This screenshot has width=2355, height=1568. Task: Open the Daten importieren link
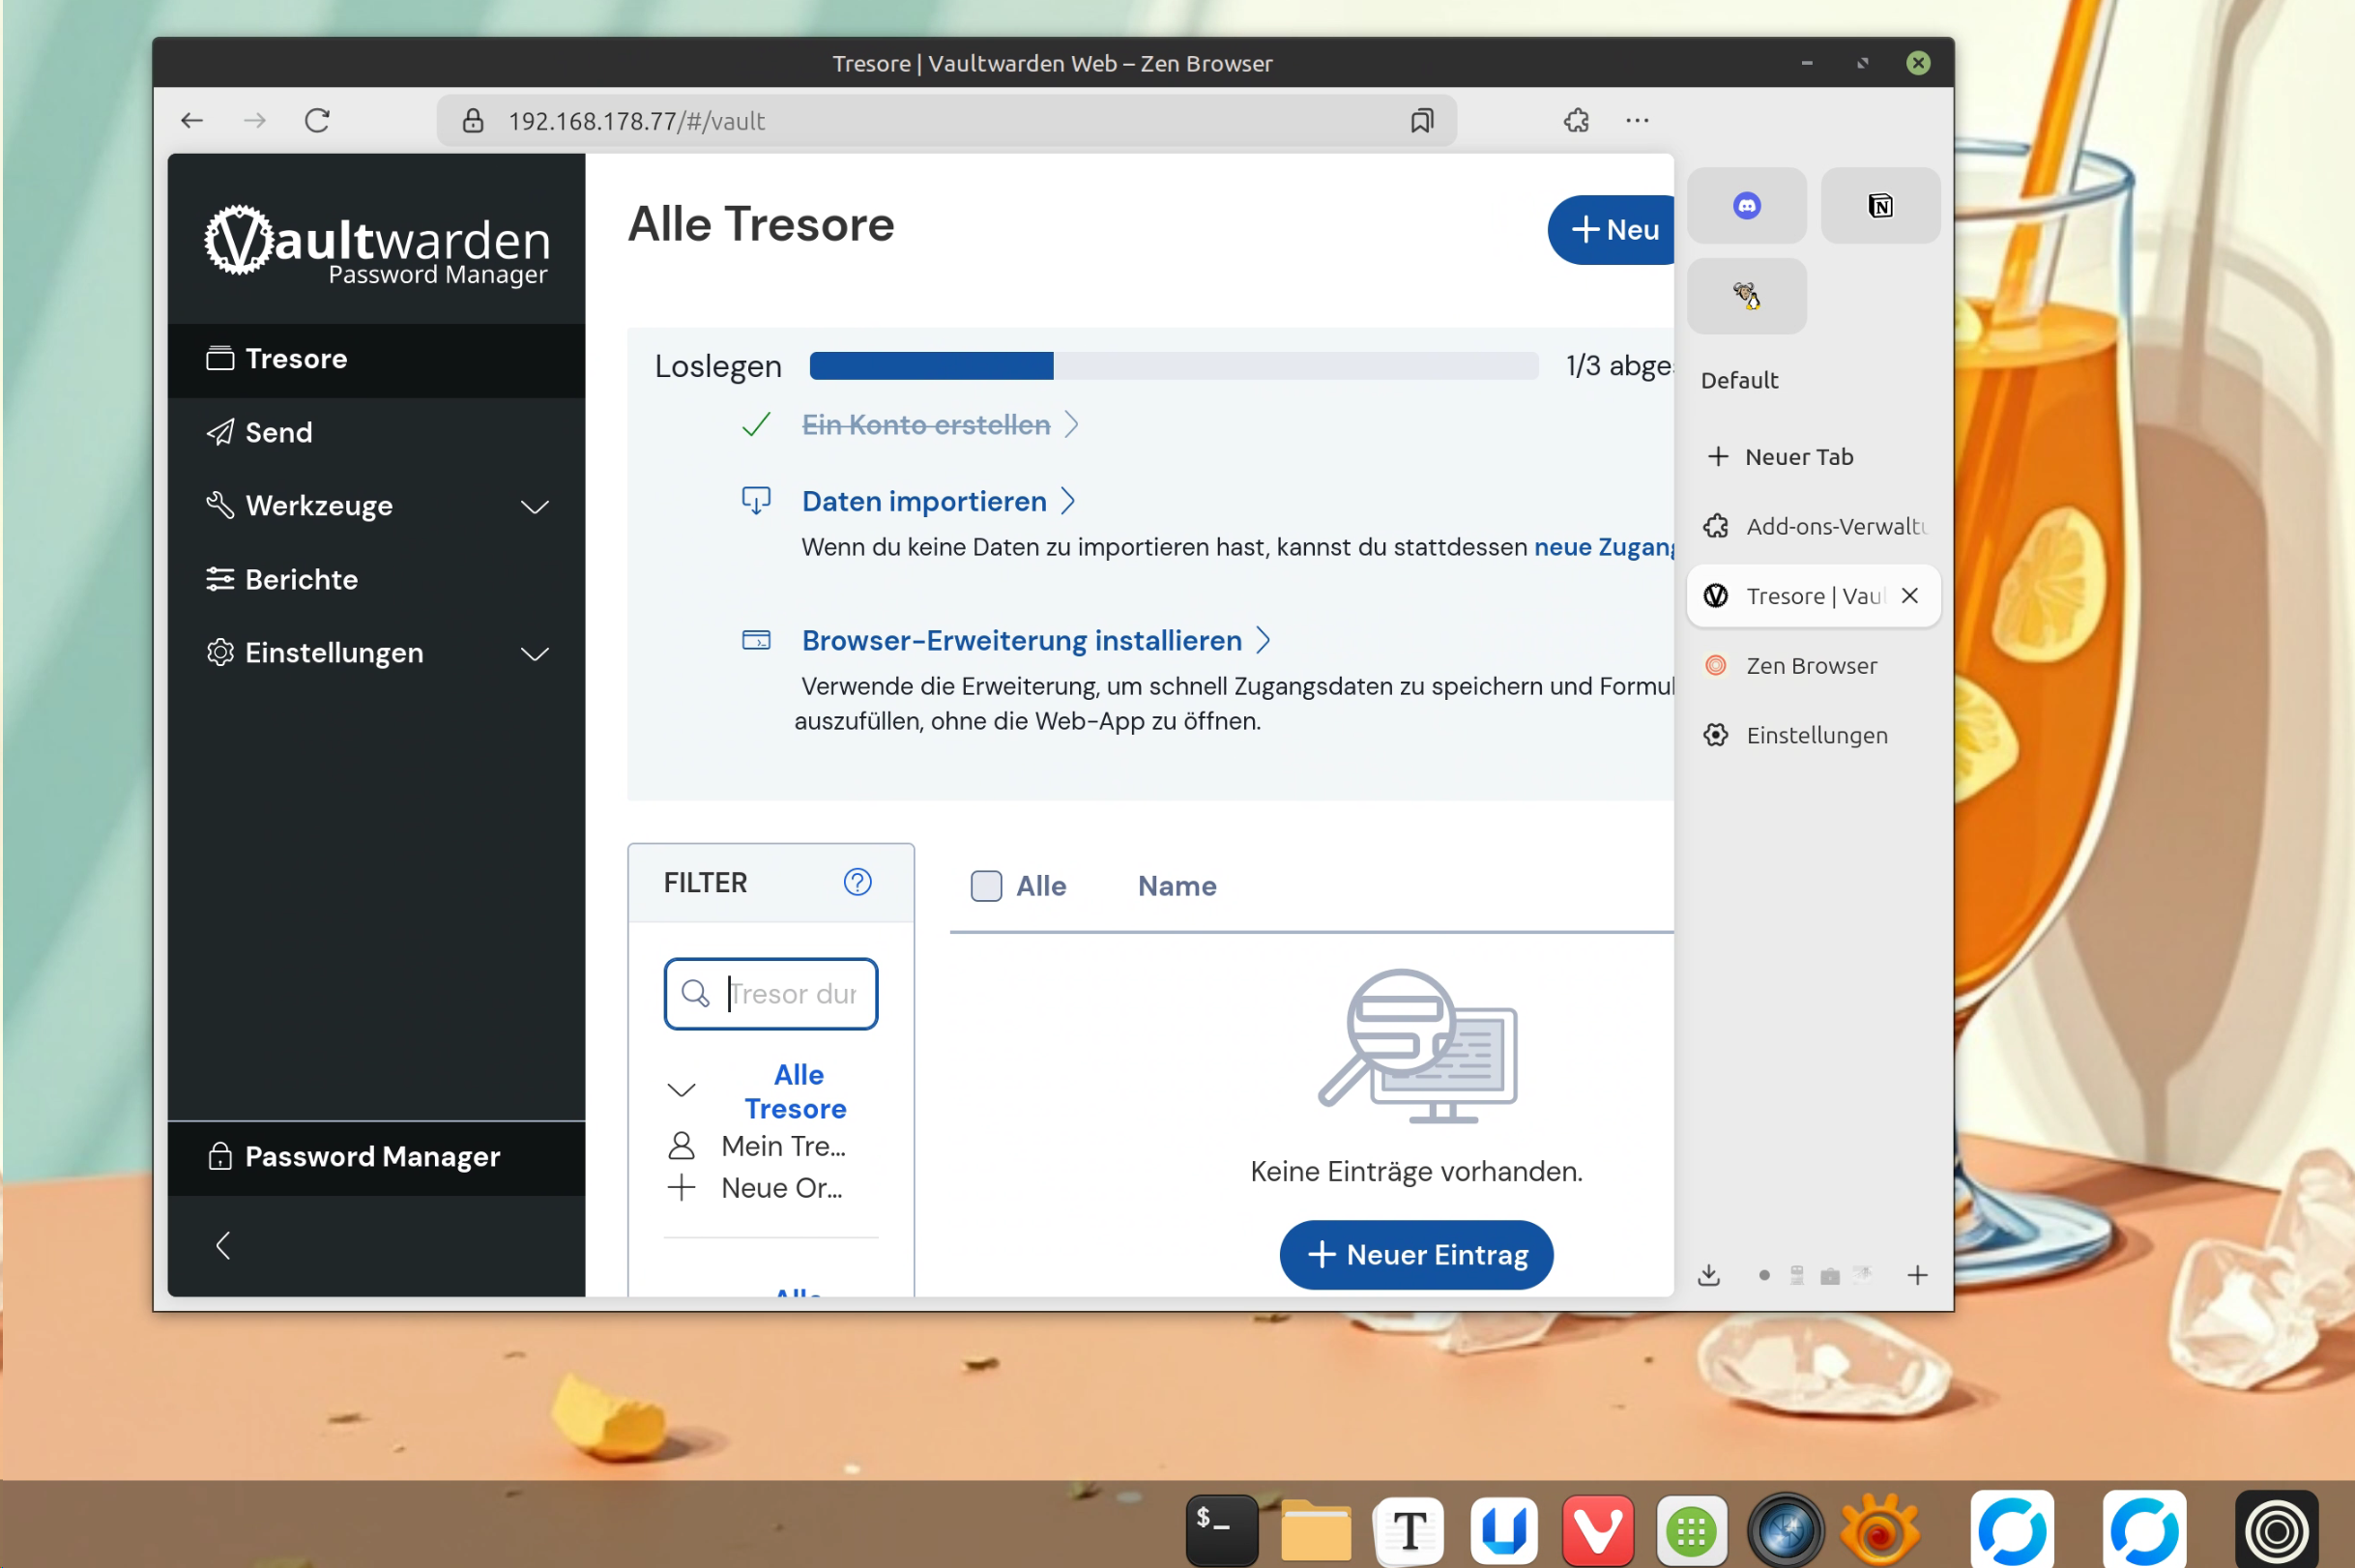(x=923, y=501)
